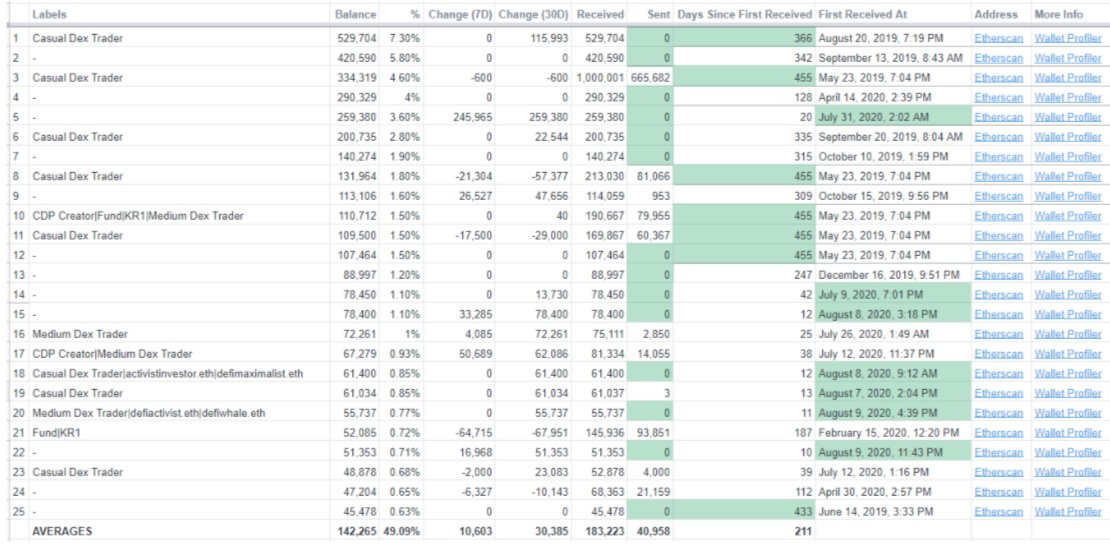The width and height of the screenshot is (1110, 544).
Task: Click the More Info column header
Action: tap(1058, 15)
